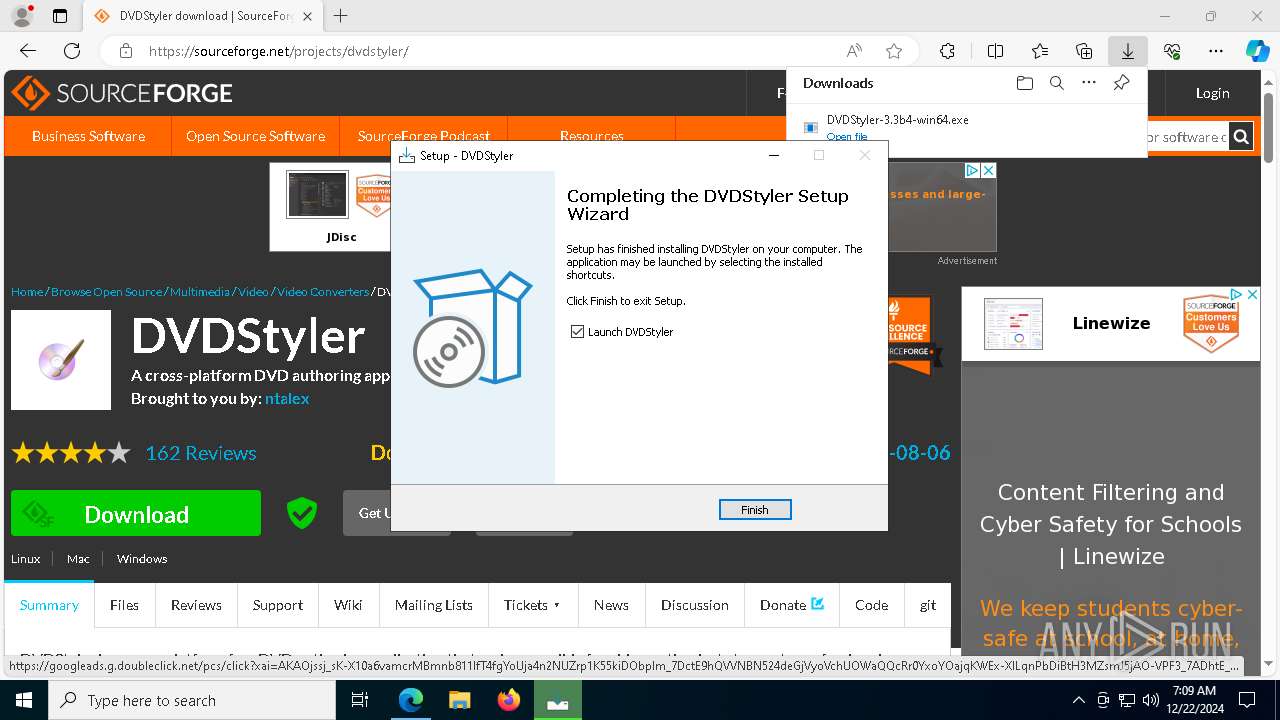
Task: Click the Read aloud icon
Action: click(854, 51)
